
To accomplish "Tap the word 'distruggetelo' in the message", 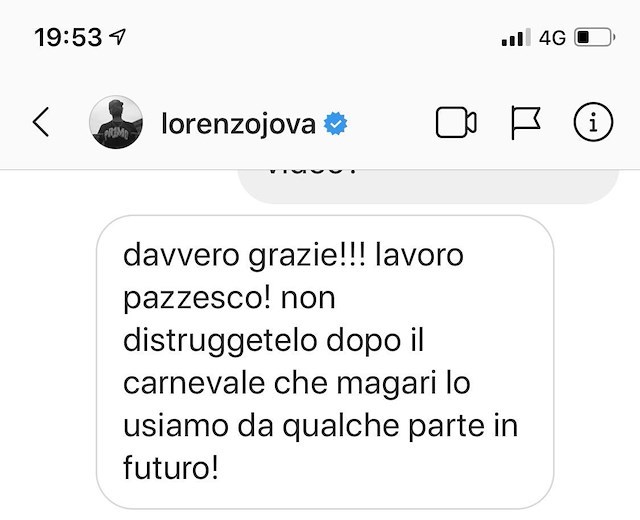I will coord(220,342).
